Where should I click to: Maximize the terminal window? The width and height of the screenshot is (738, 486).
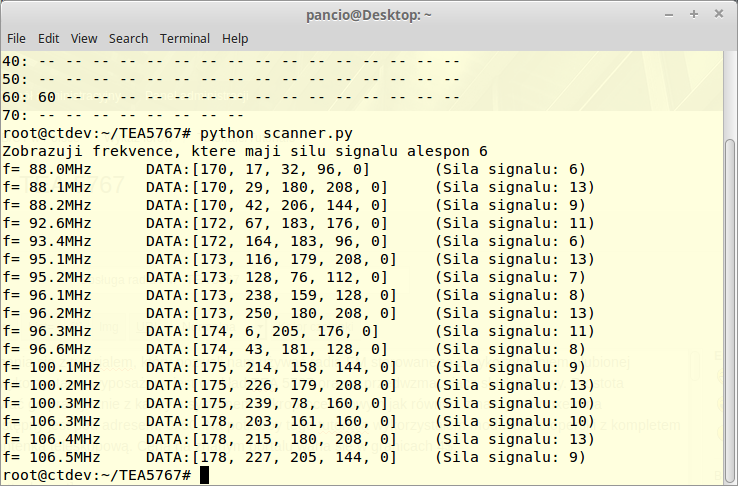pos(694,14)
